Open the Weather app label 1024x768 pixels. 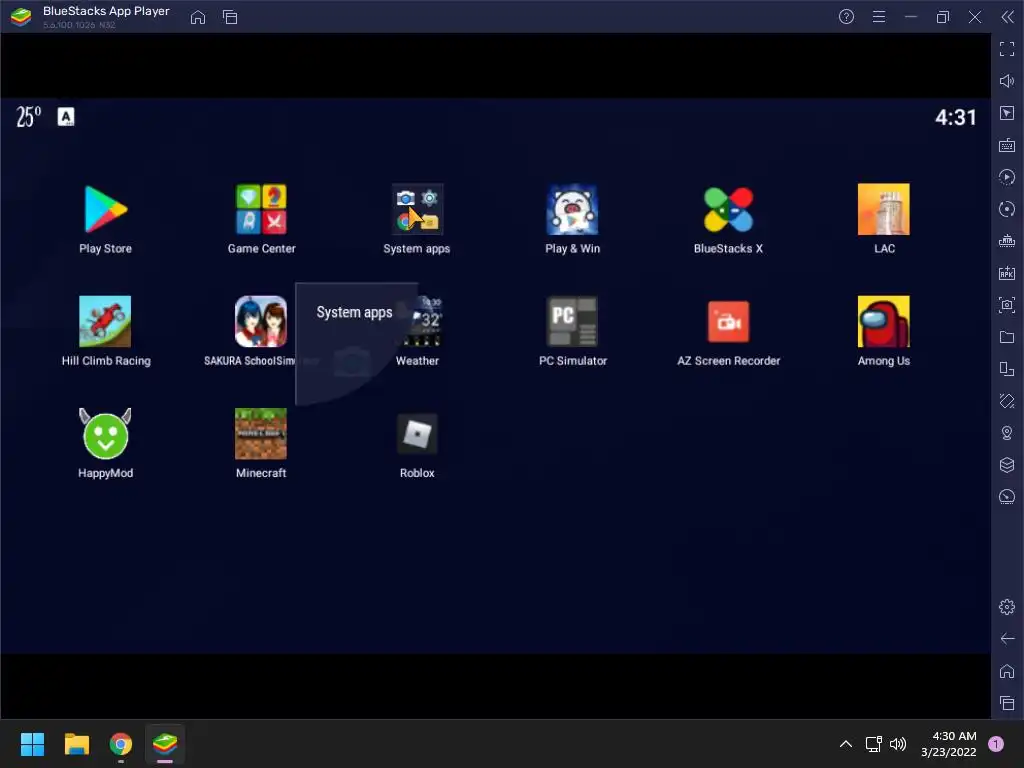[x=417, y=360]
